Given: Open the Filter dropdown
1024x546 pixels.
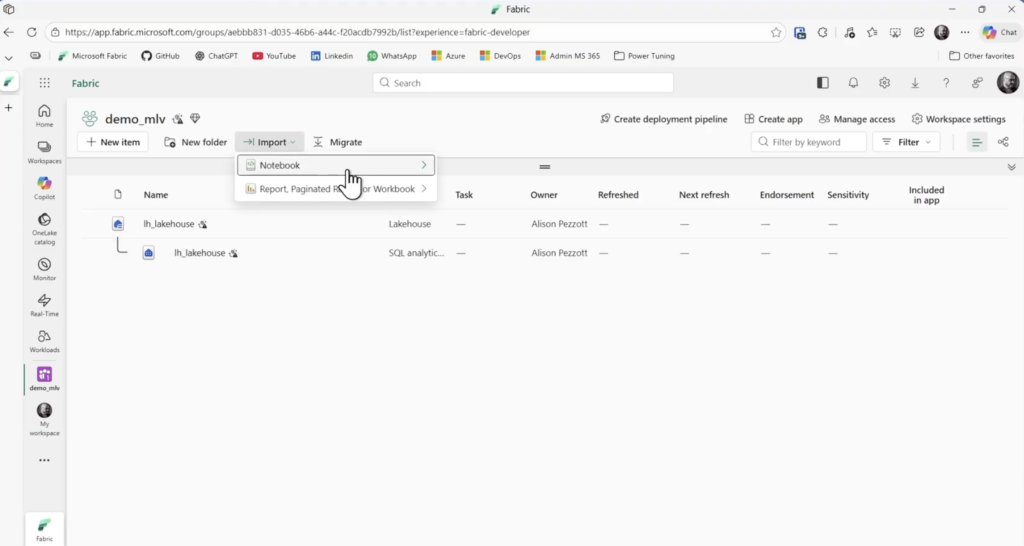Looking at the screenshot, I should pyautogui.click(x=906, y=142).
